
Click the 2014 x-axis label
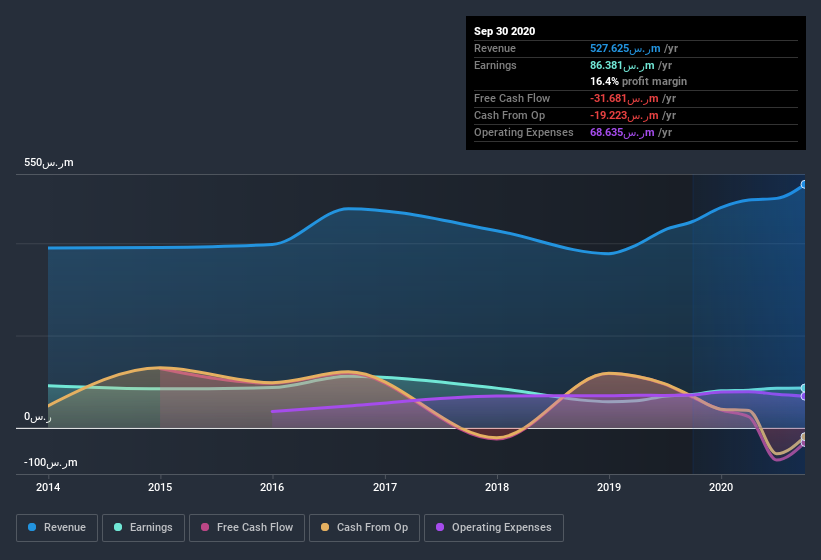click(x=48, y=487)
